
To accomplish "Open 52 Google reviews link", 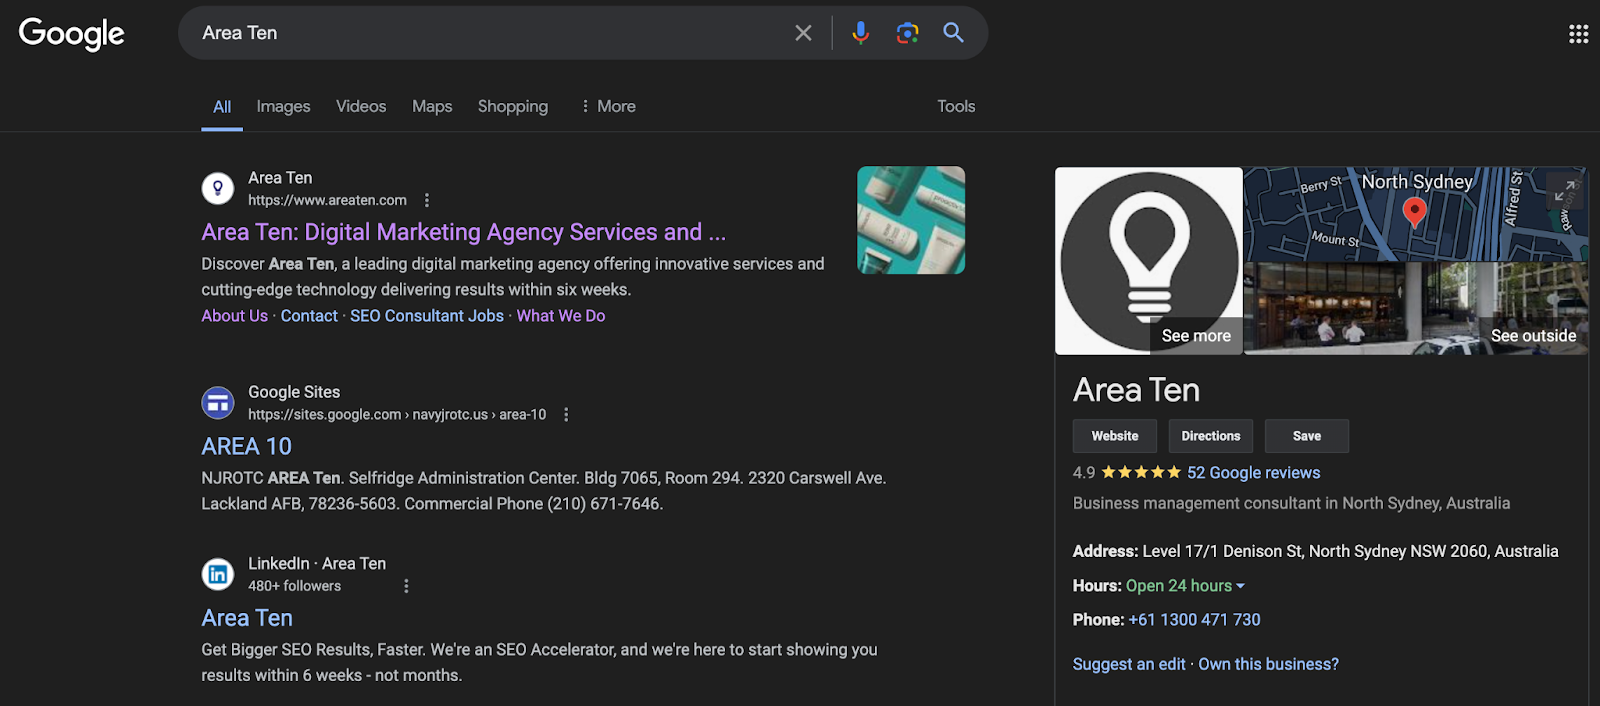I will [1254, 473].
